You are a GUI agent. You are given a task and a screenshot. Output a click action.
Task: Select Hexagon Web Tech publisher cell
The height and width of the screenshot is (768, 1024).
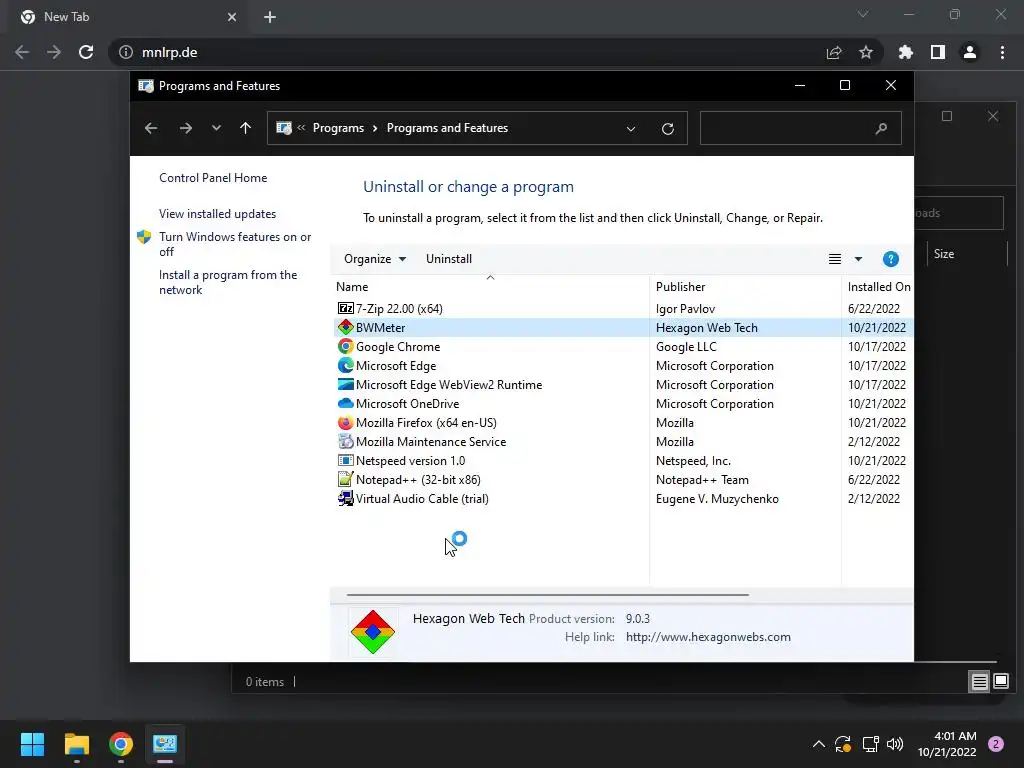(x=707, y=327)
